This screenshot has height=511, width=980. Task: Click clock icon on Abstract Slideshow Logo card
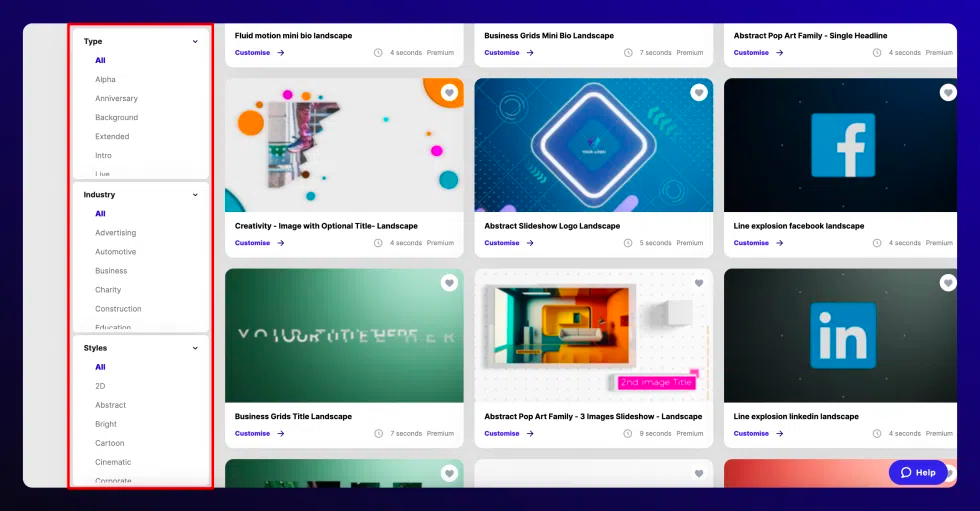(628, 243)
